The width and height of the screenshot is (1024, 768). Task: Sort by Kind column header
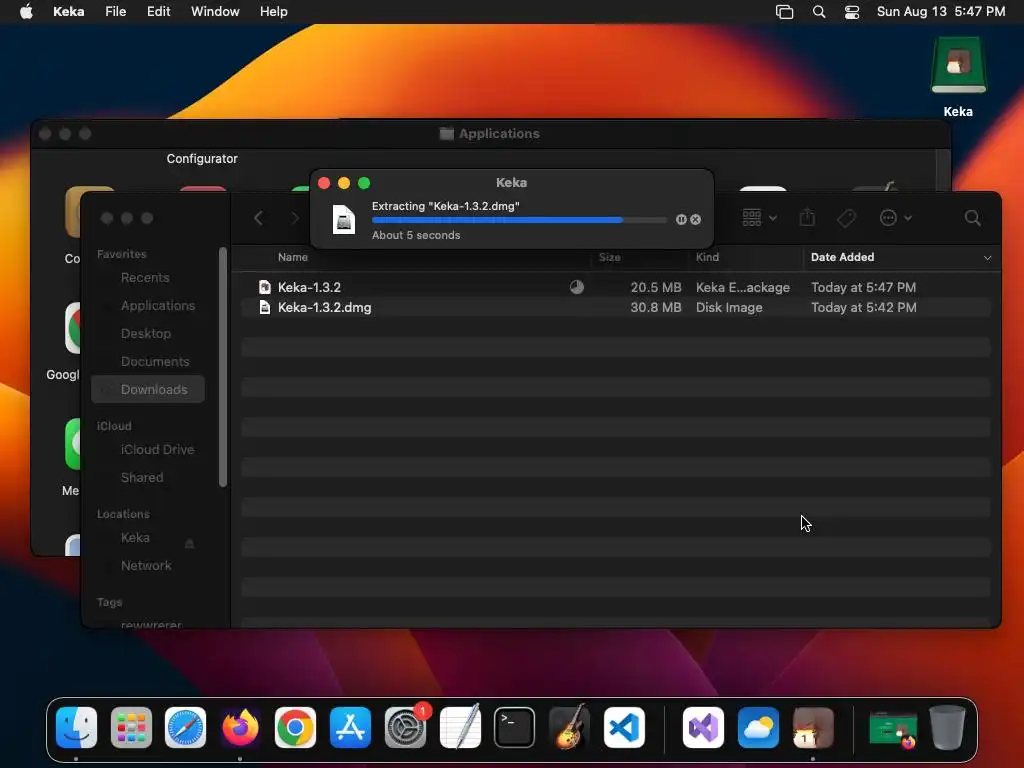pos(707,257)
